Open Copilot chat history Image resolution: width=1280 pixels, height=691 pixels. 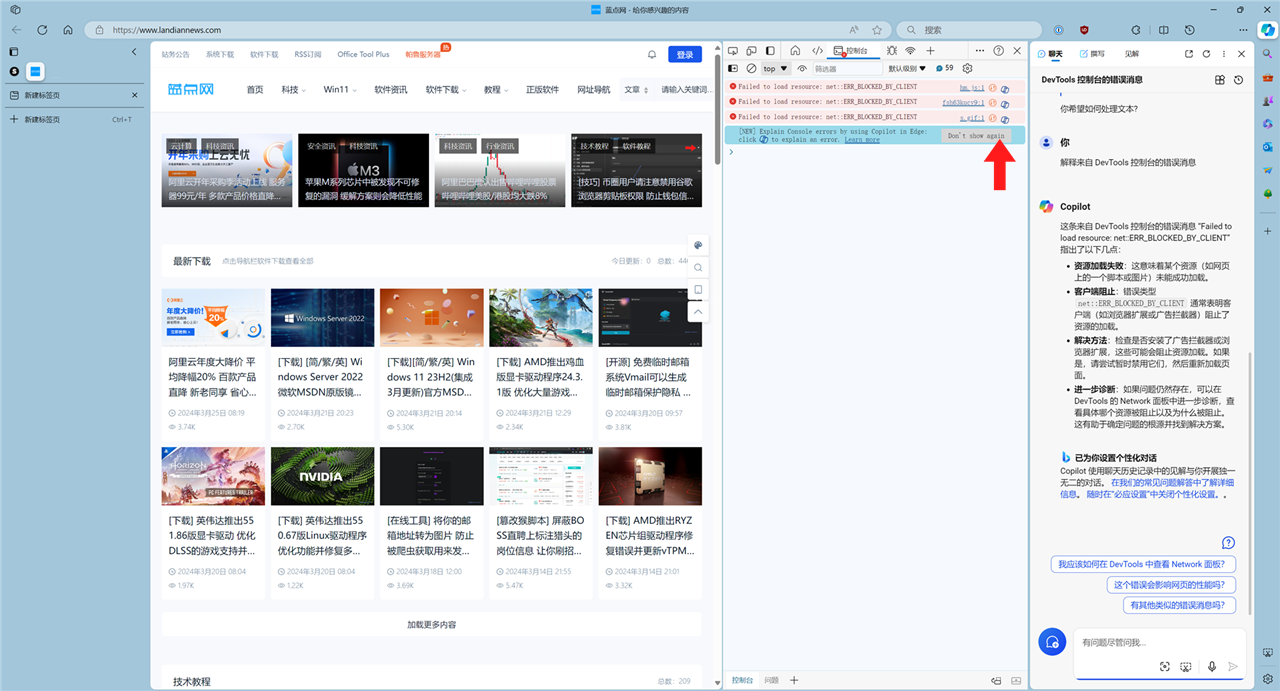pyautogui.click(x=1238, y=80)
